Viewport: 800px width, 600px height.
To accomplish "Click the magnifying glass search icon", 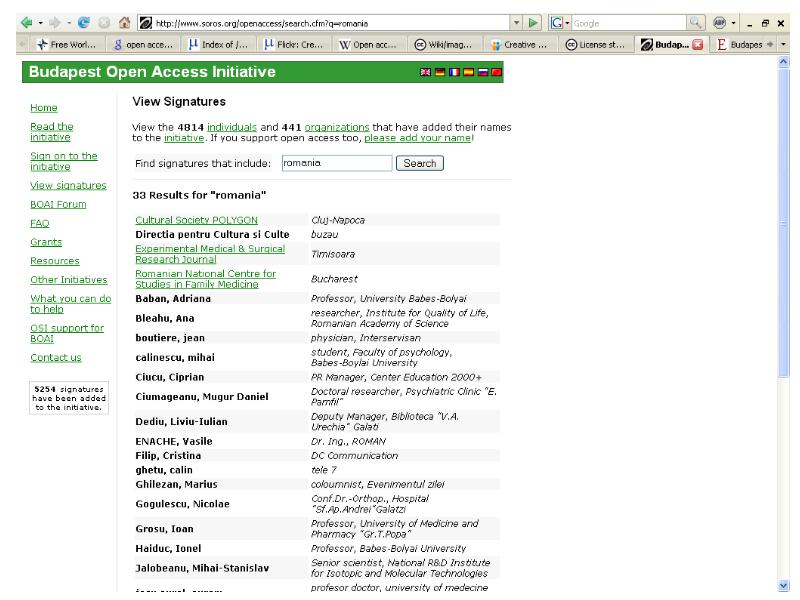I will point(695,23).
